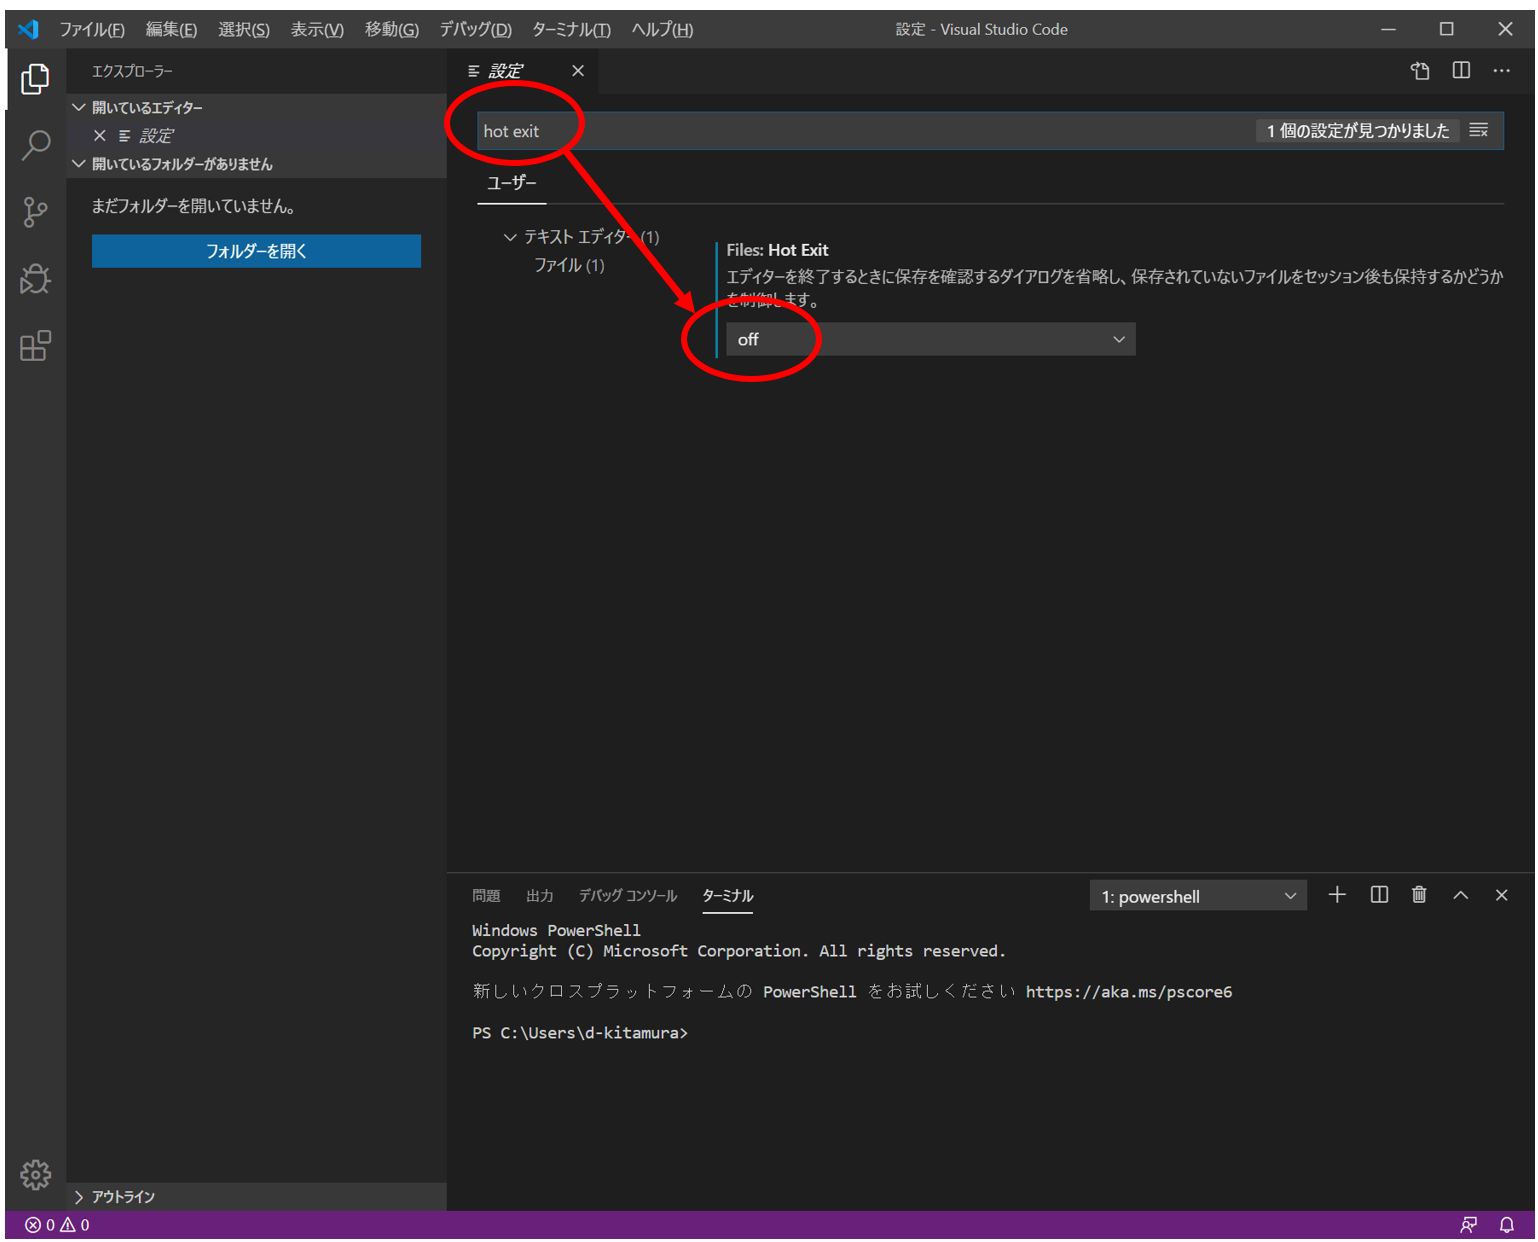Minimize the Visual Studio Code window
1538x1242 pixels.
1388,29
